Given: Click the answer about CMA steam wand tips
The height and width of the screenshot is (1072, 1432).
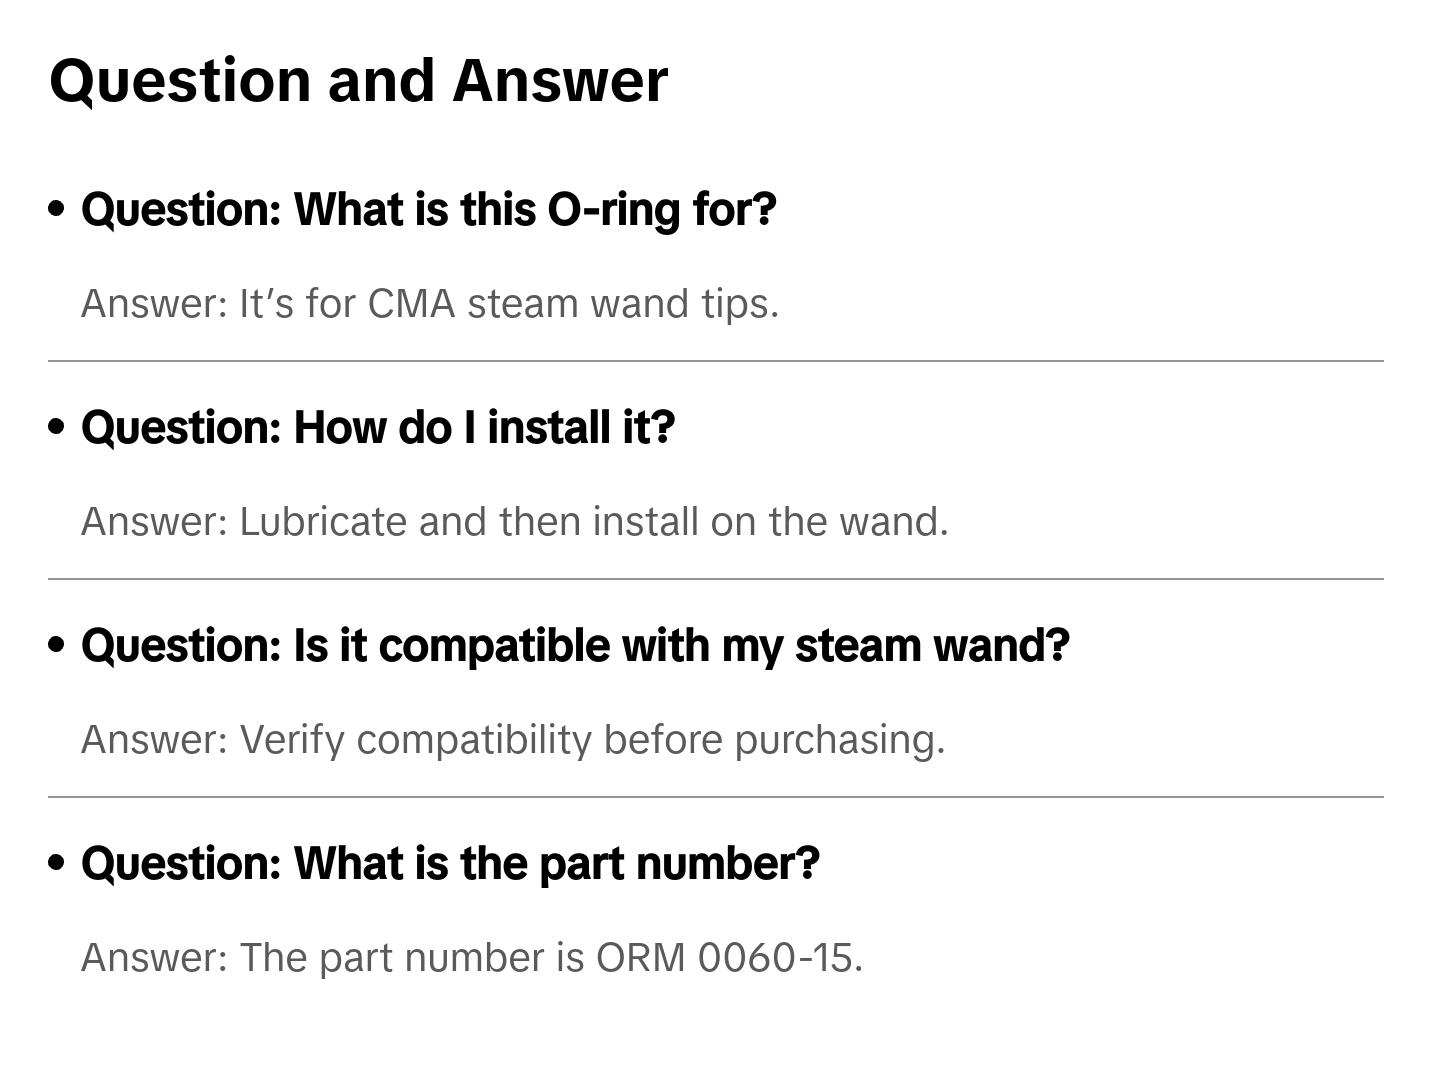Looking at the screenshot, I should point(429,304).
